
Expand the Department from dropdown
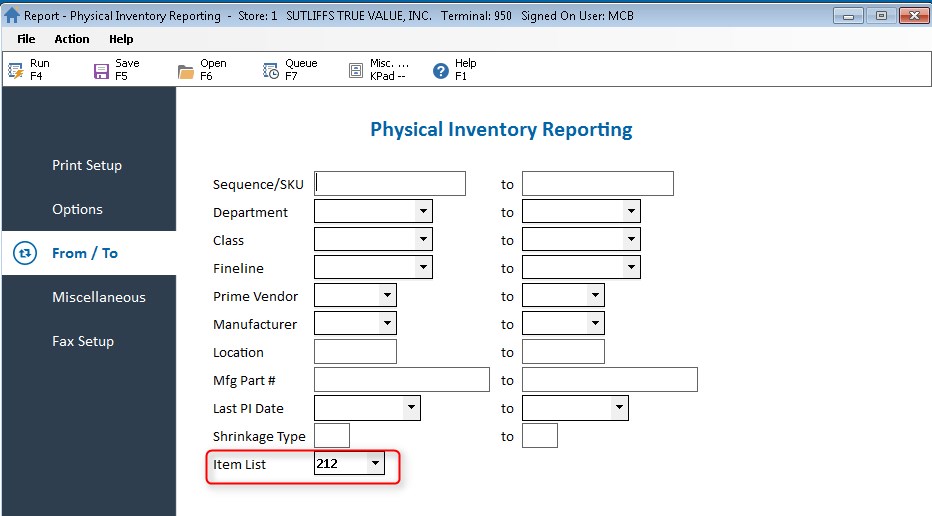pos(423,212)
